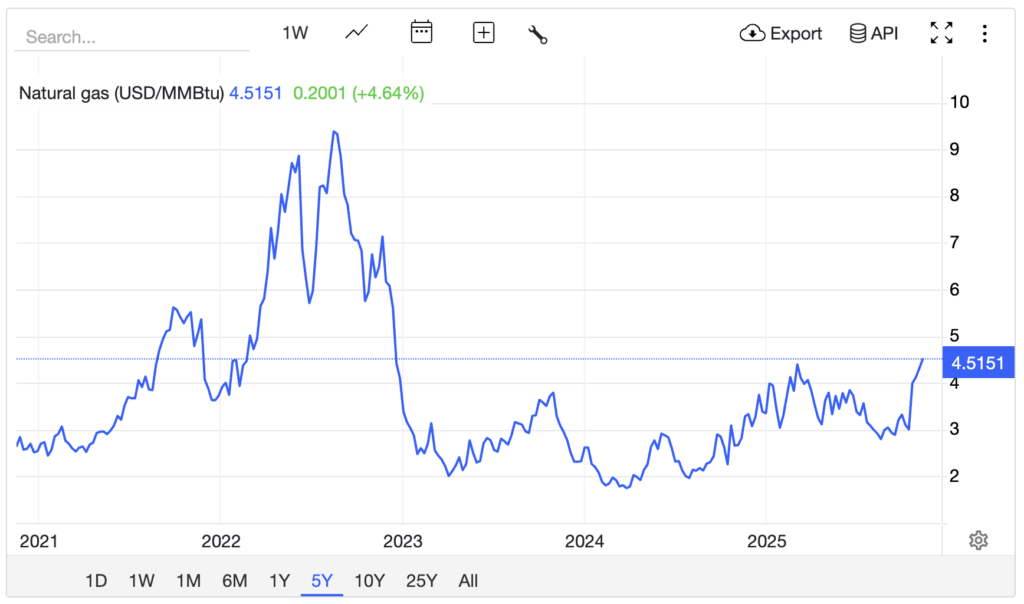Select the 1D time range
The image size is (1024, 604).
[96, 581]
